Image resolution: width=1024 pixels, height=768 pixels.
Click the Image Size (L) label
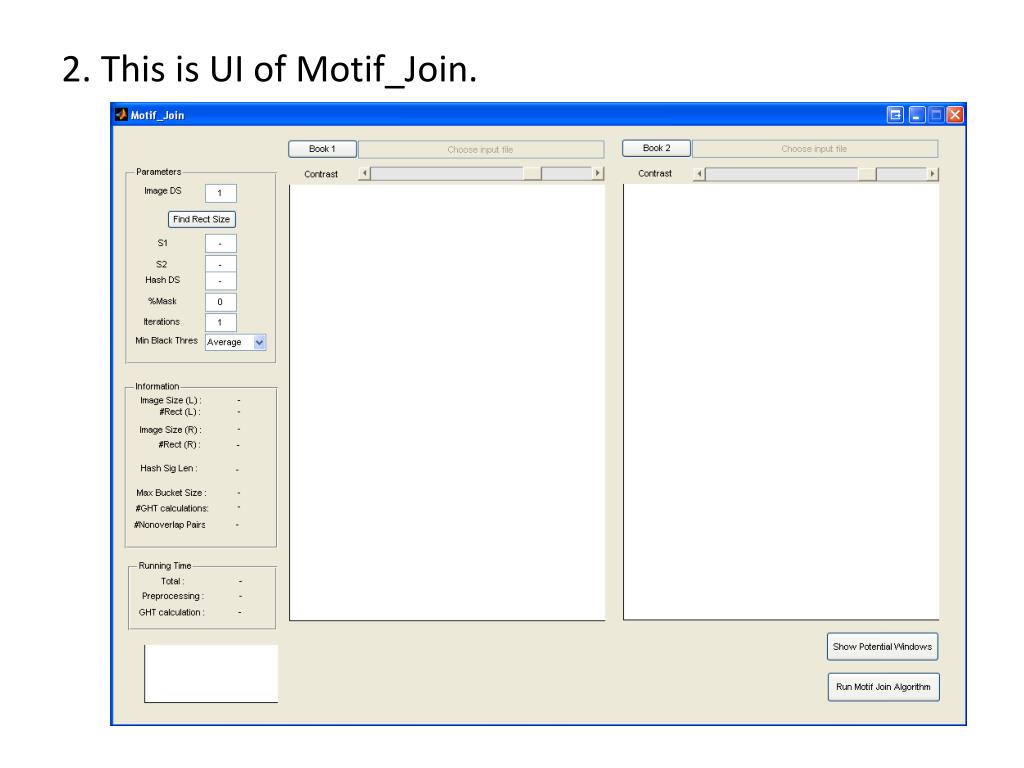[170, 400]
